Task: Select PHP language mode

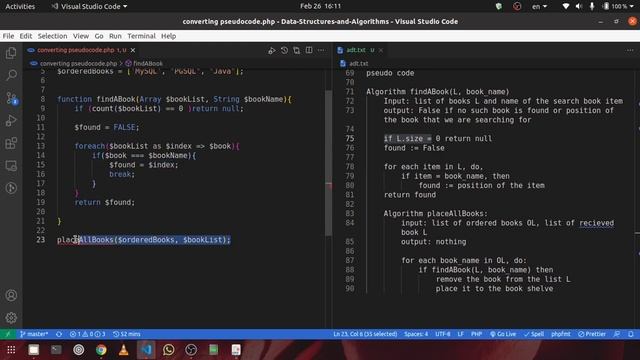Action: point(476,334)
